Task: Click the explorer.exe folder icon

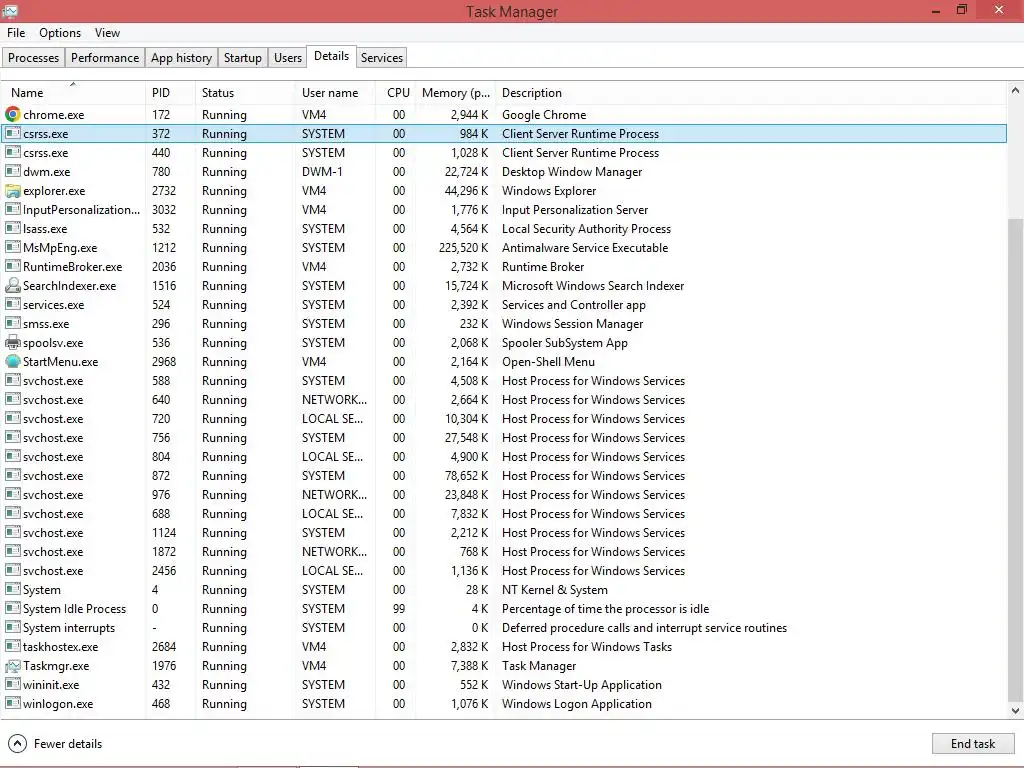Action: tap(12, 191)
